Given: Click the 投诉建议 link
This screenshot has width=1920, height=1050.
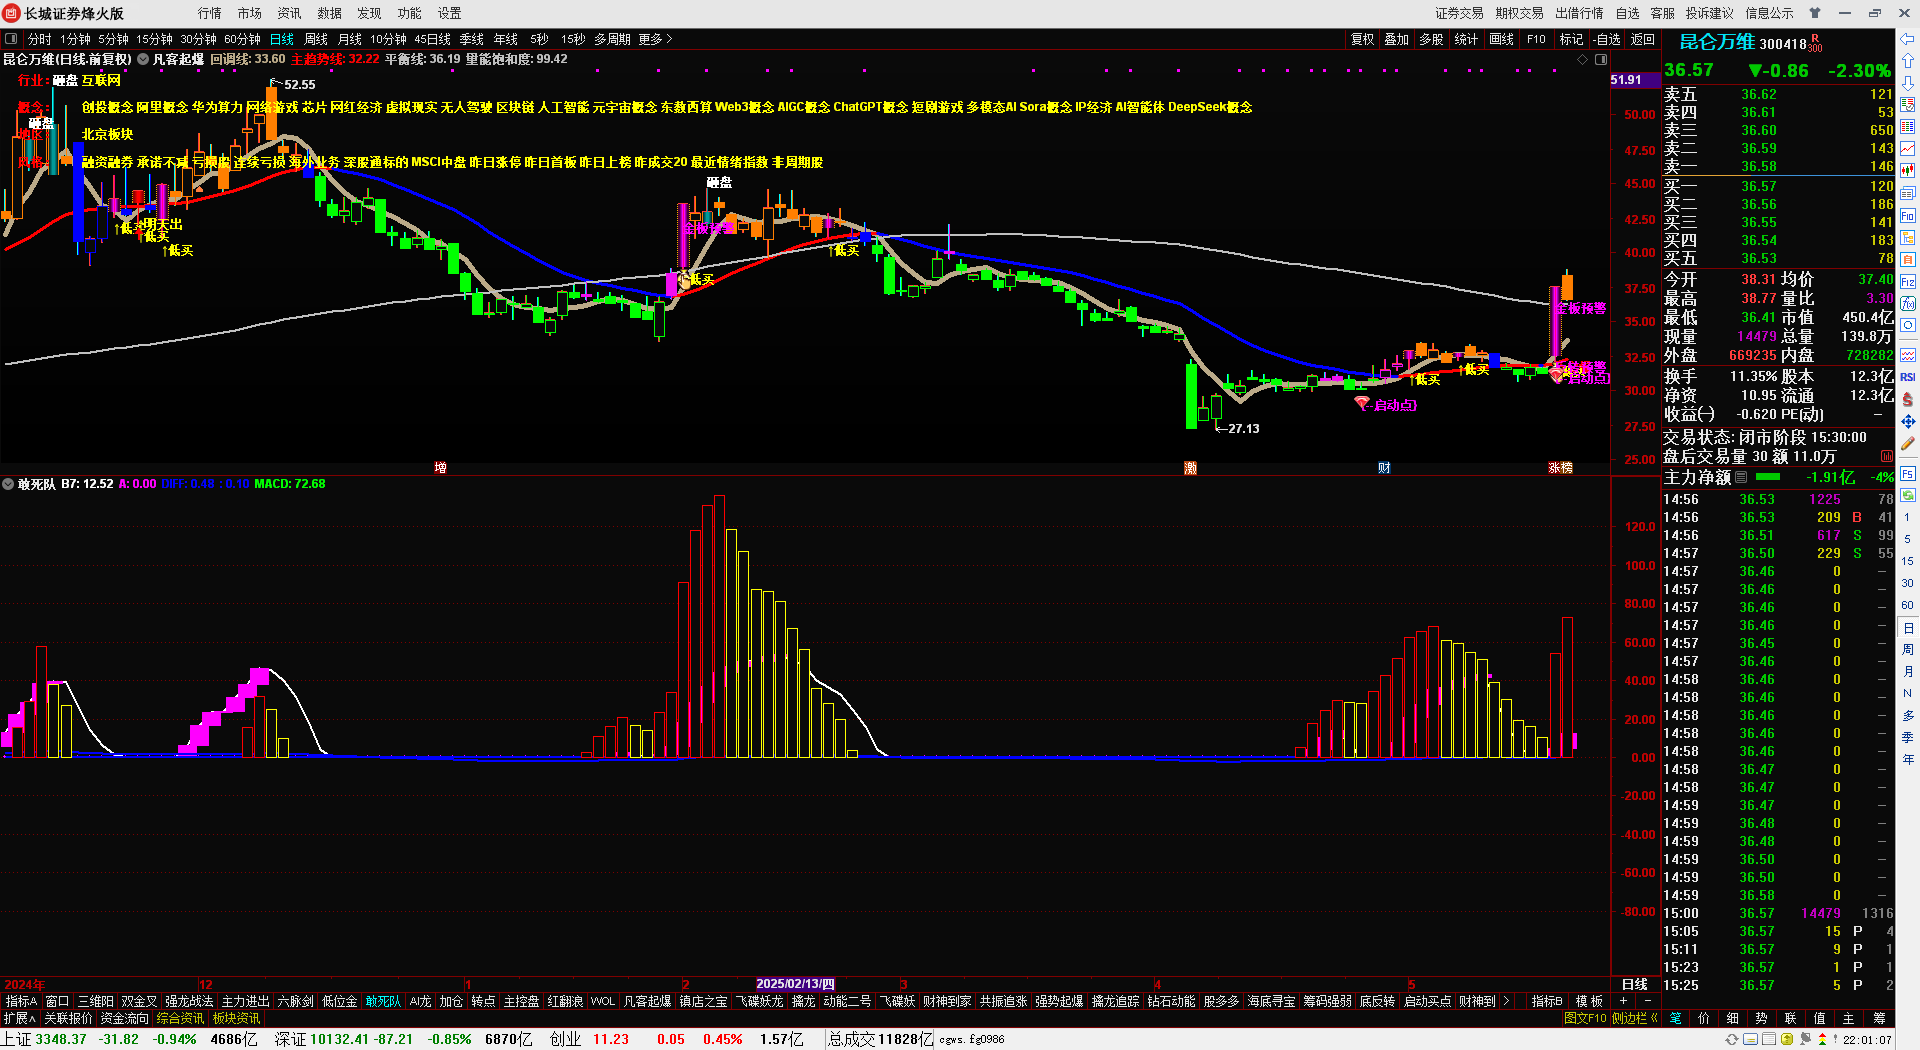Looking at the screenshot, I should (x=1710, y=13).
